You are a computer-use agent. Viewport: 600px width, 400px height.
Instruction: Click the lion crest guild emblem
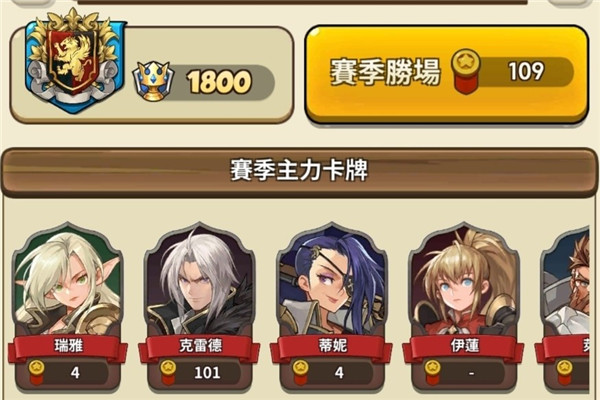point(75,60)
